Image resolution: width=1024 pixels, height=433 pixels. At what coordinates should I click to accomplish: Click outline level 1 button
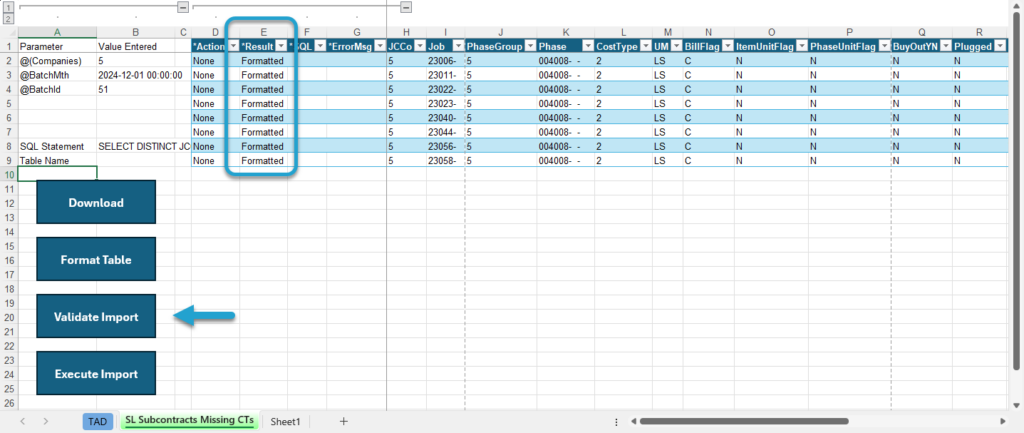coord(8,7)
